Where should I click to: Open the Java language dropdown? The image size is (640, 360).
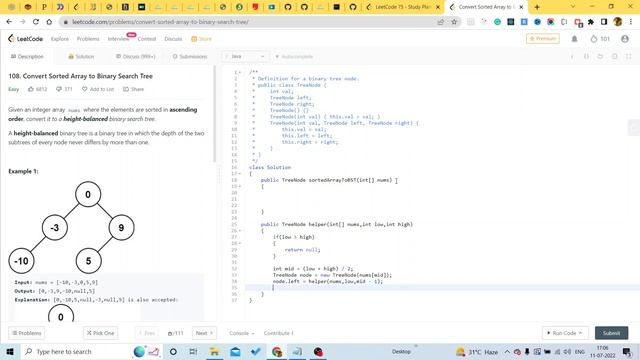[x=245, y=56]
